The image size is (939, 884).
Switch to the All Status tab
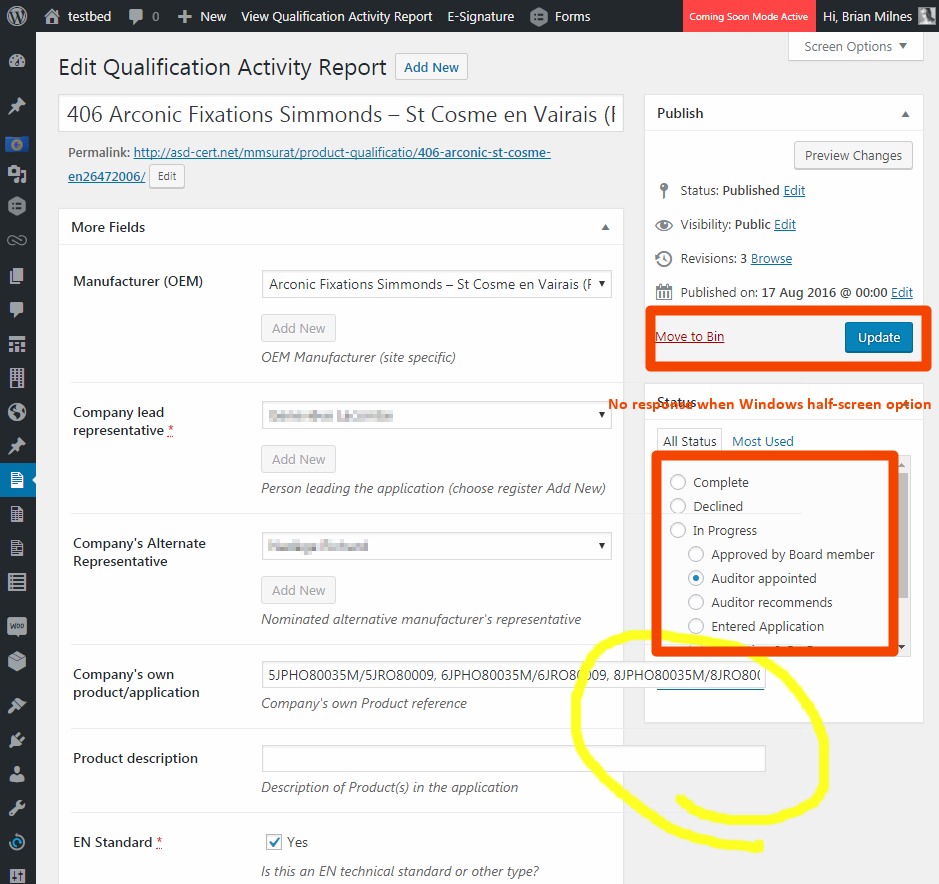pos(689,441)
